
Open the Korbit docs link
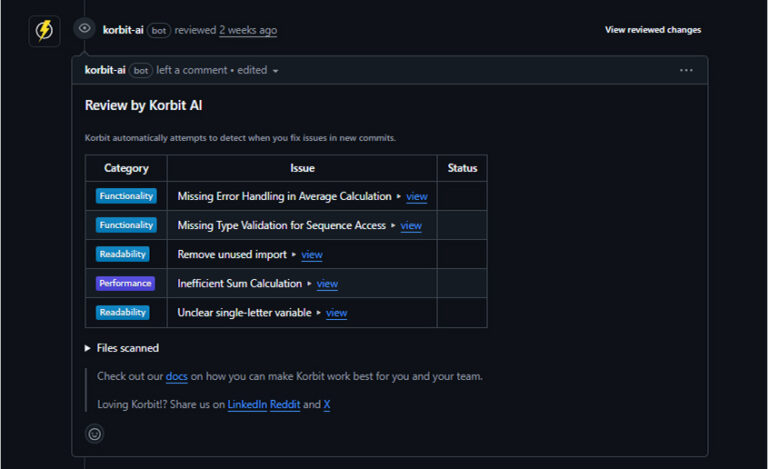pyautogui.click(x=176, y=377)
